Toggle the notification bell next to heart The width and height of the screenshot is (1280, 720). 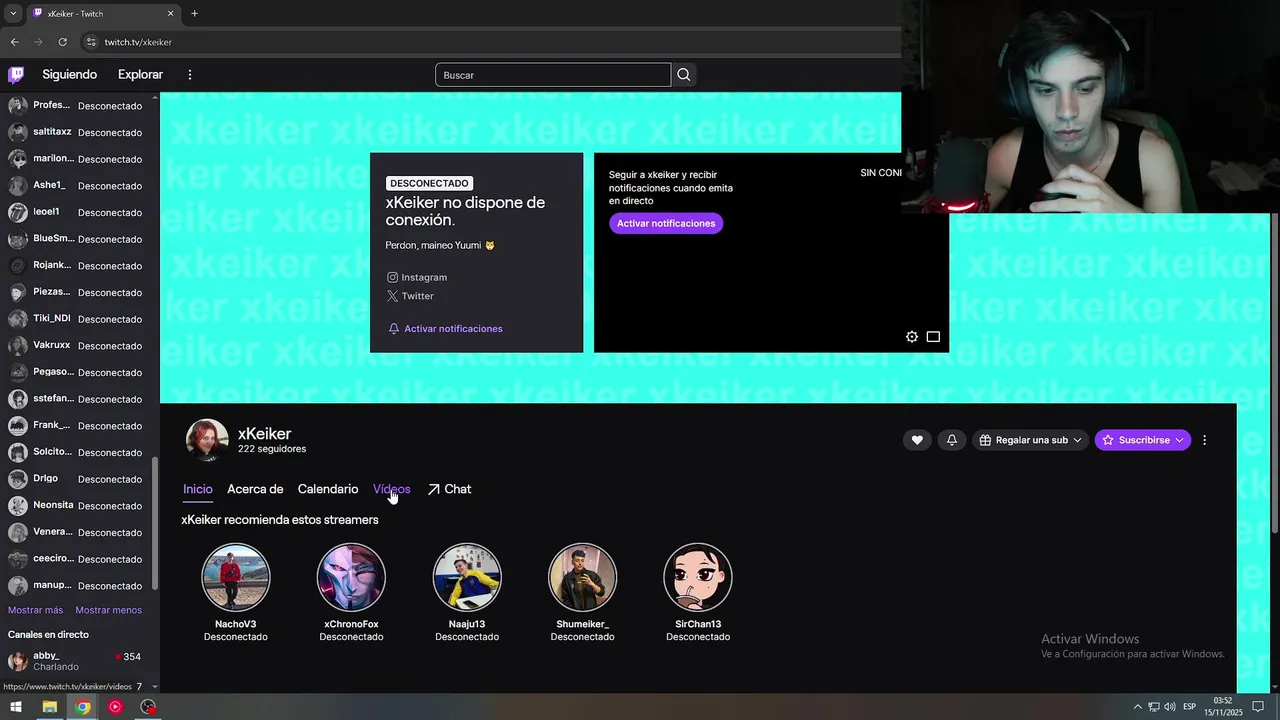pyautogui.click(x=952, y=440)
